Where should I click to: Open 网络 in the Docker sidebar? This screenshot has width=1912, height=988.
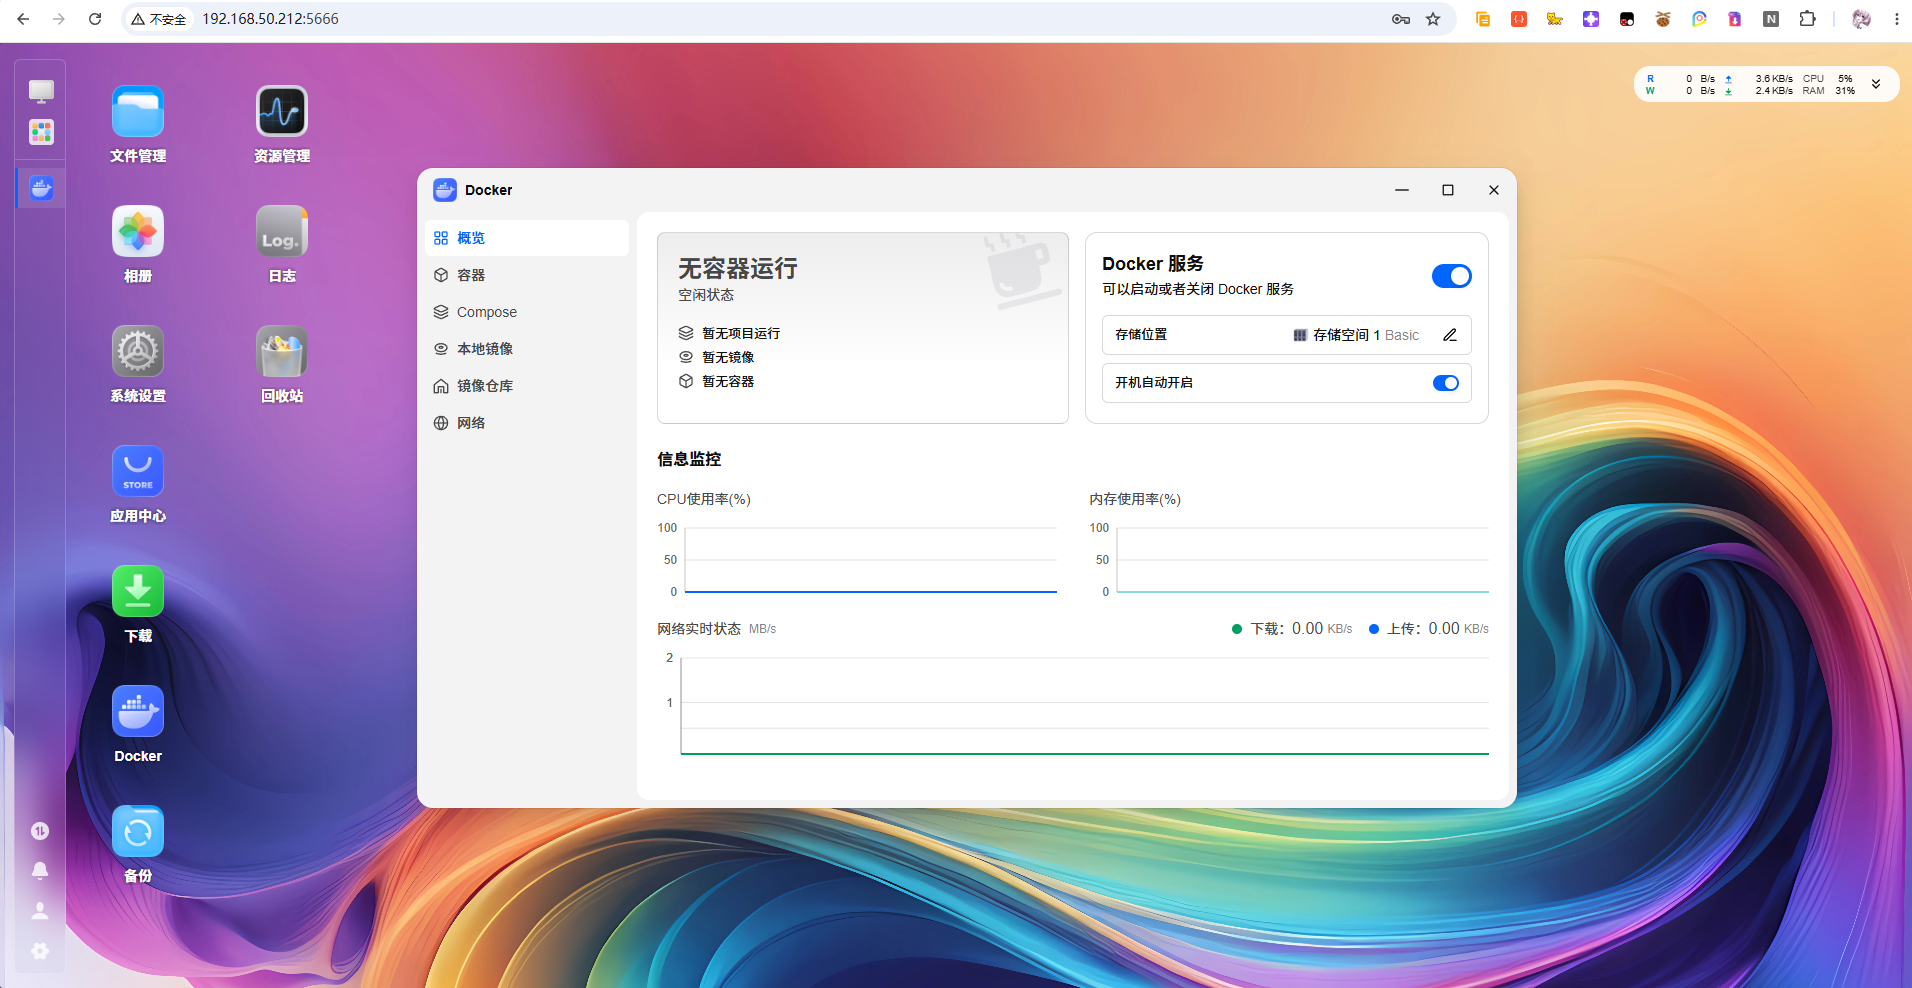527,423
